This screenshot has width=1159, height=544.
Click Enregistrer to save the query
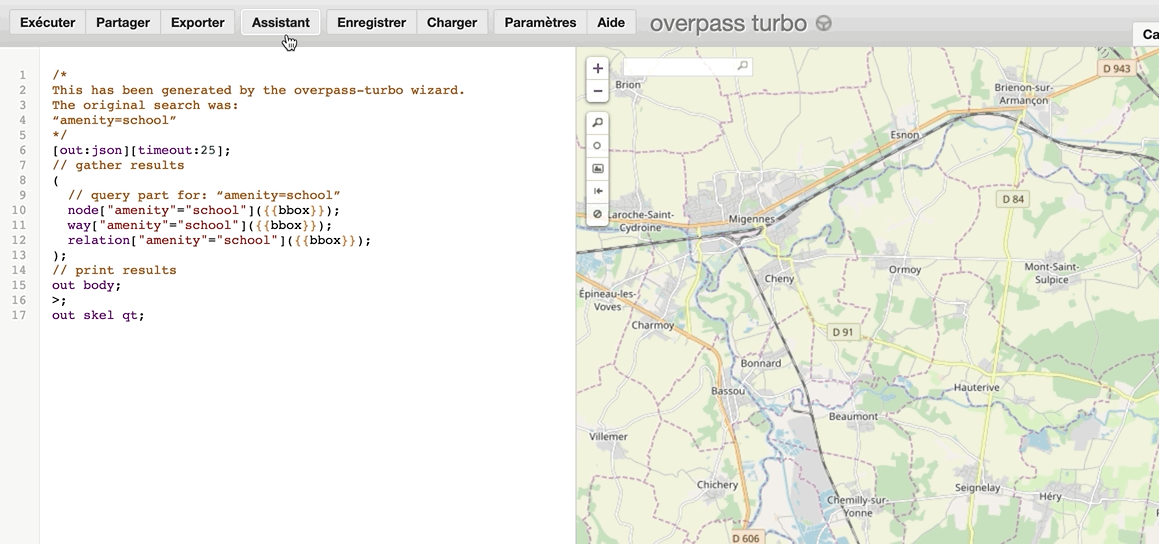(371, 22)
